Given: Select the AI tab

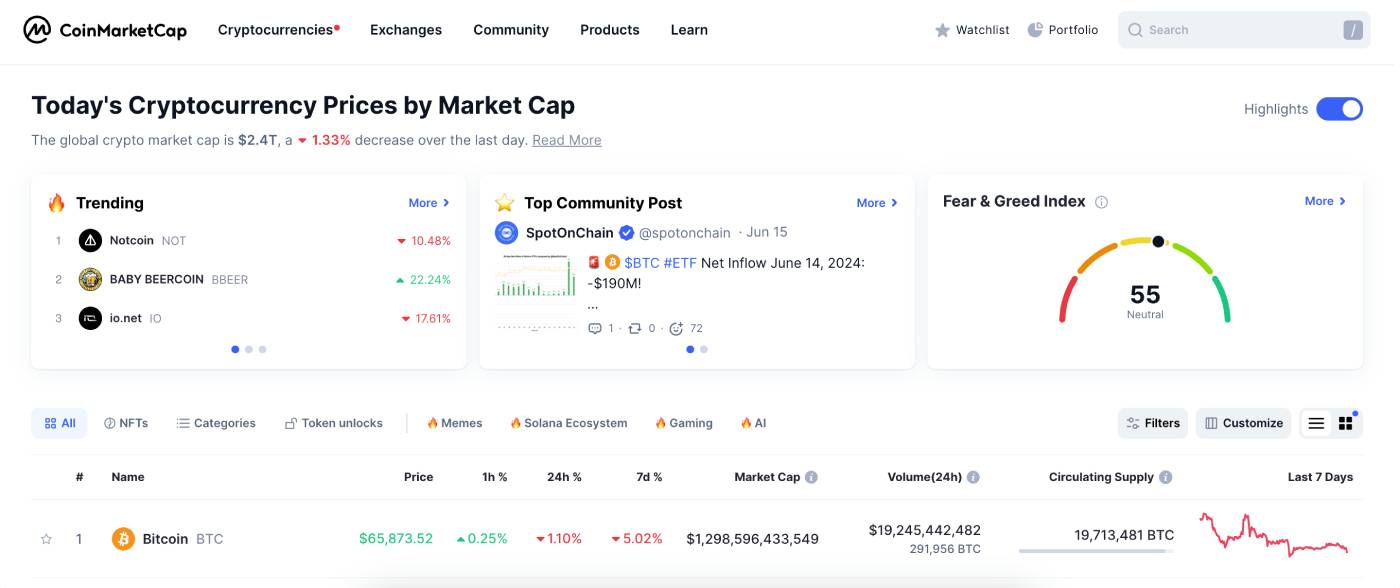Looking at the screenshot, I should point(753,423).
